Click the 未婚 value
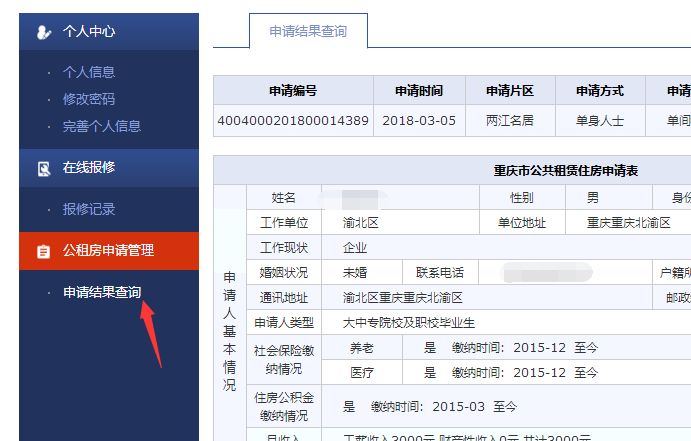The width and height of the screenshot is (691, 441). coord(355,273)
